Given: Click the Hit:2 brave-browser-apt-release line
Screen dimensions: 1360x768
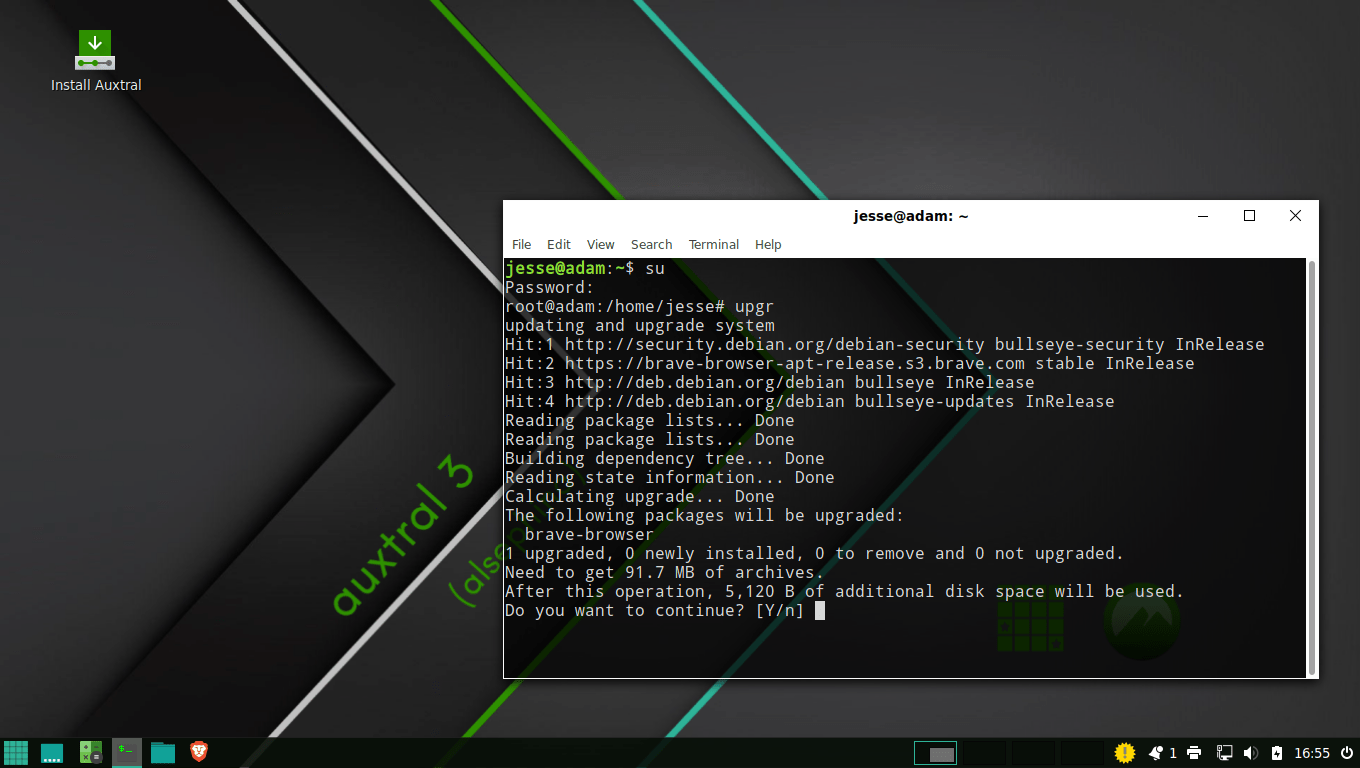Looking at the screenshot, I should click(850, 363).
